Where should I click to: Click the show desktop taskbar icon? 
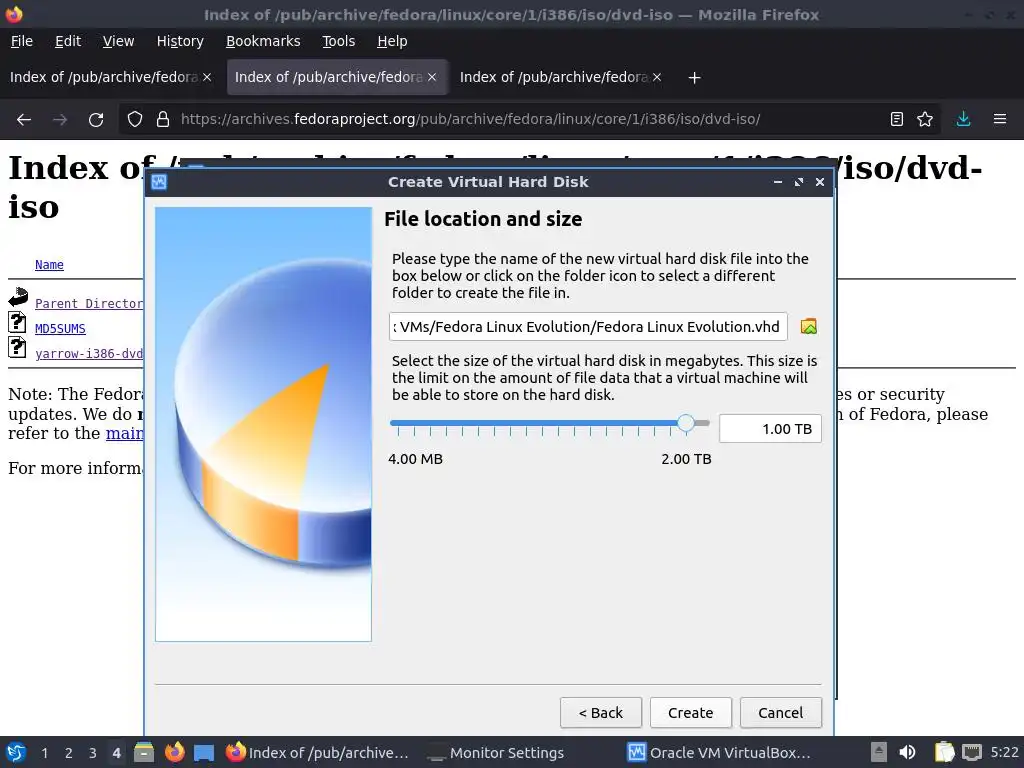(204, 753)
